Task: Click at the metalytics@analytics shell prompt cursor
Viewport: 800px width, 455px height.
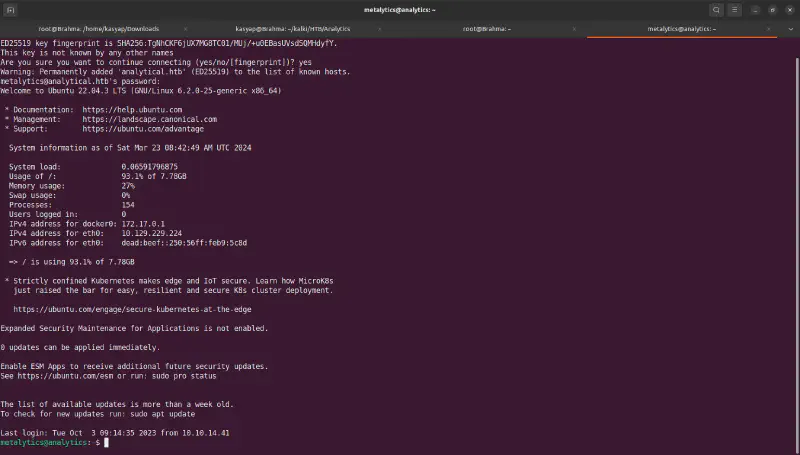Action: pos(104,442)
